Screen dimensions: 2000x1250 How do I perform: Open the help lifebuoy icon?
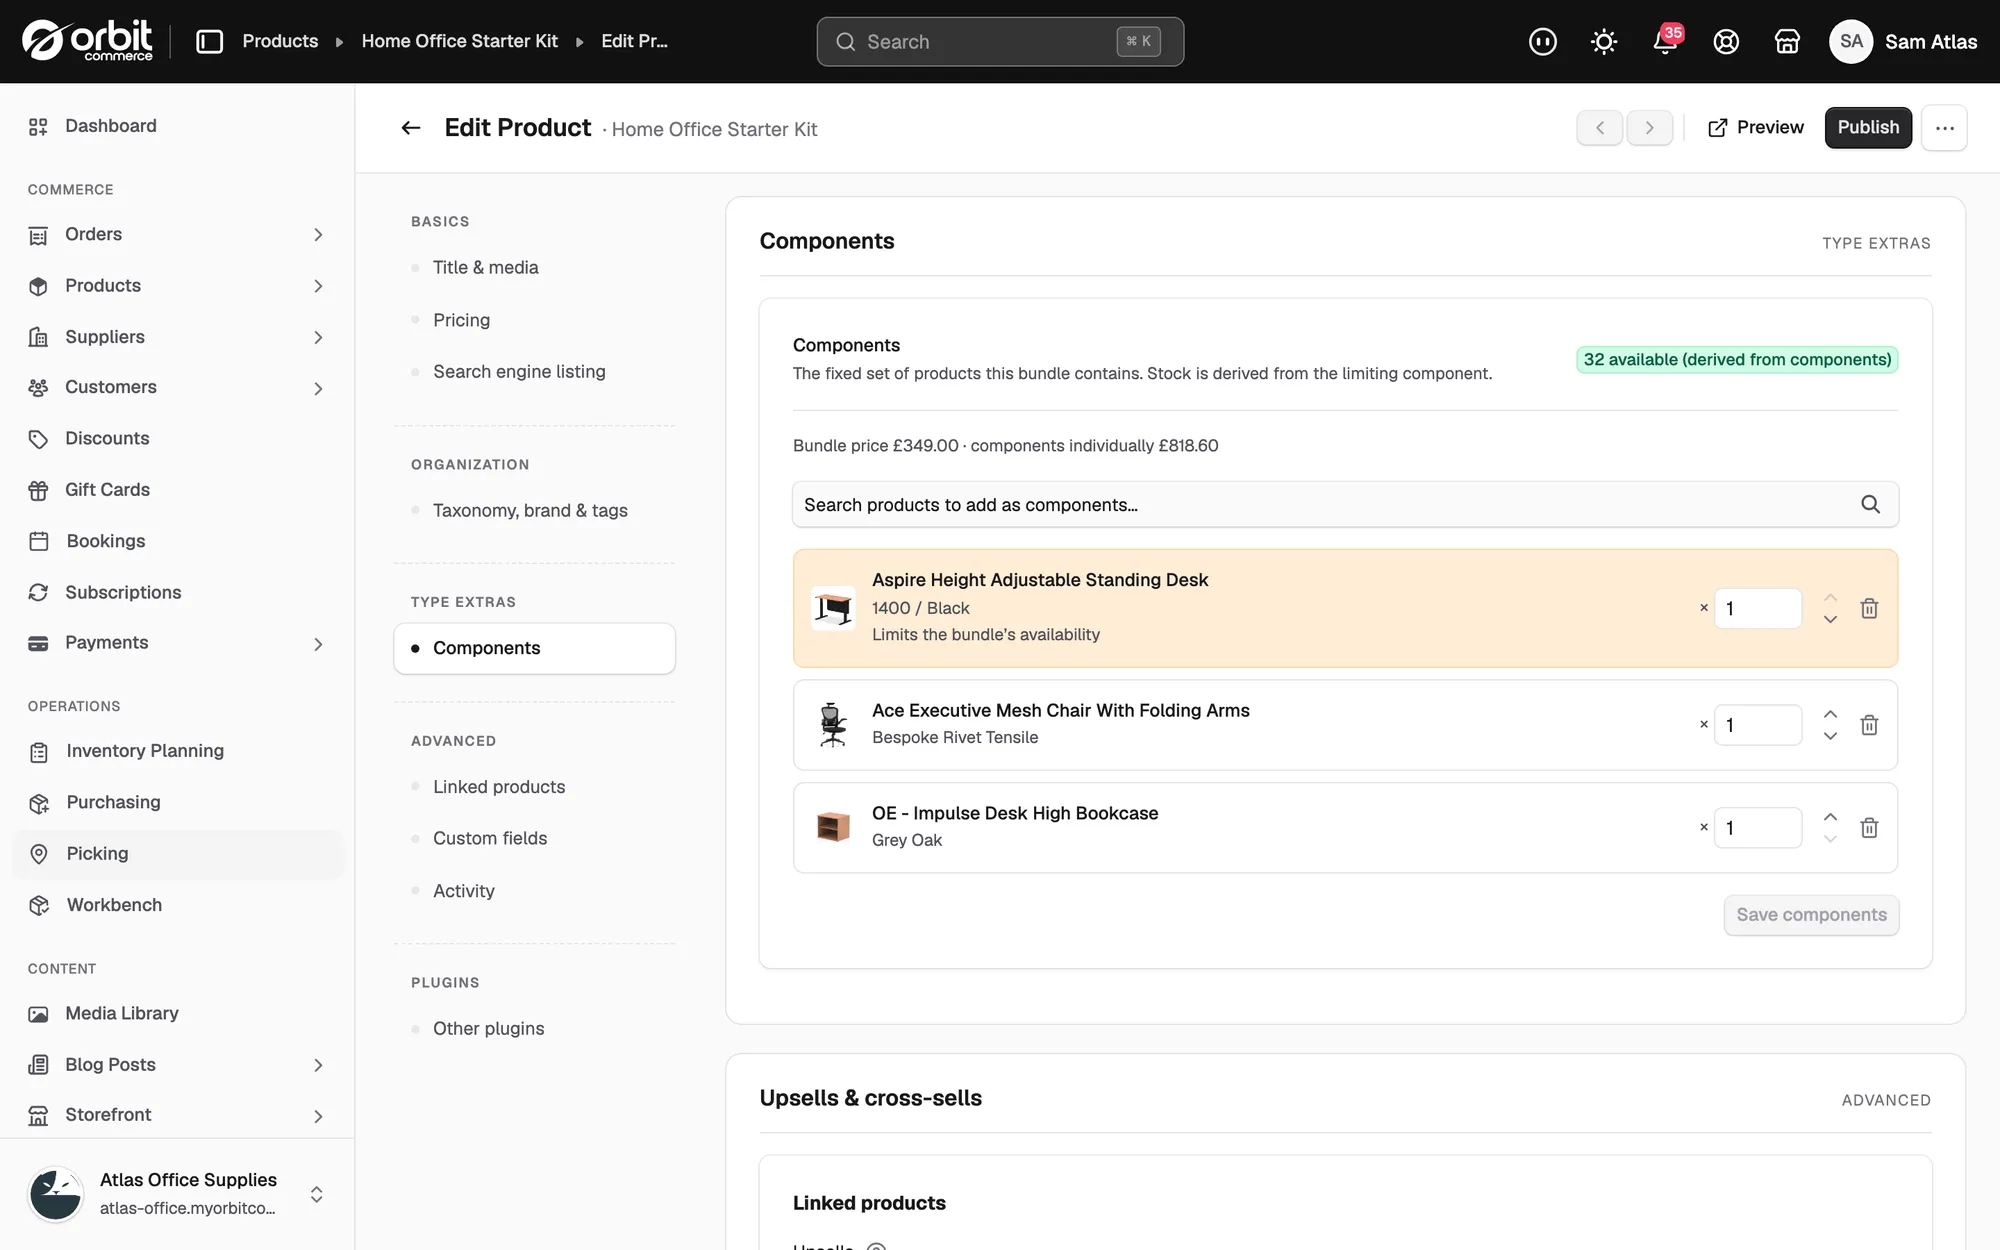click(1726, 41)
